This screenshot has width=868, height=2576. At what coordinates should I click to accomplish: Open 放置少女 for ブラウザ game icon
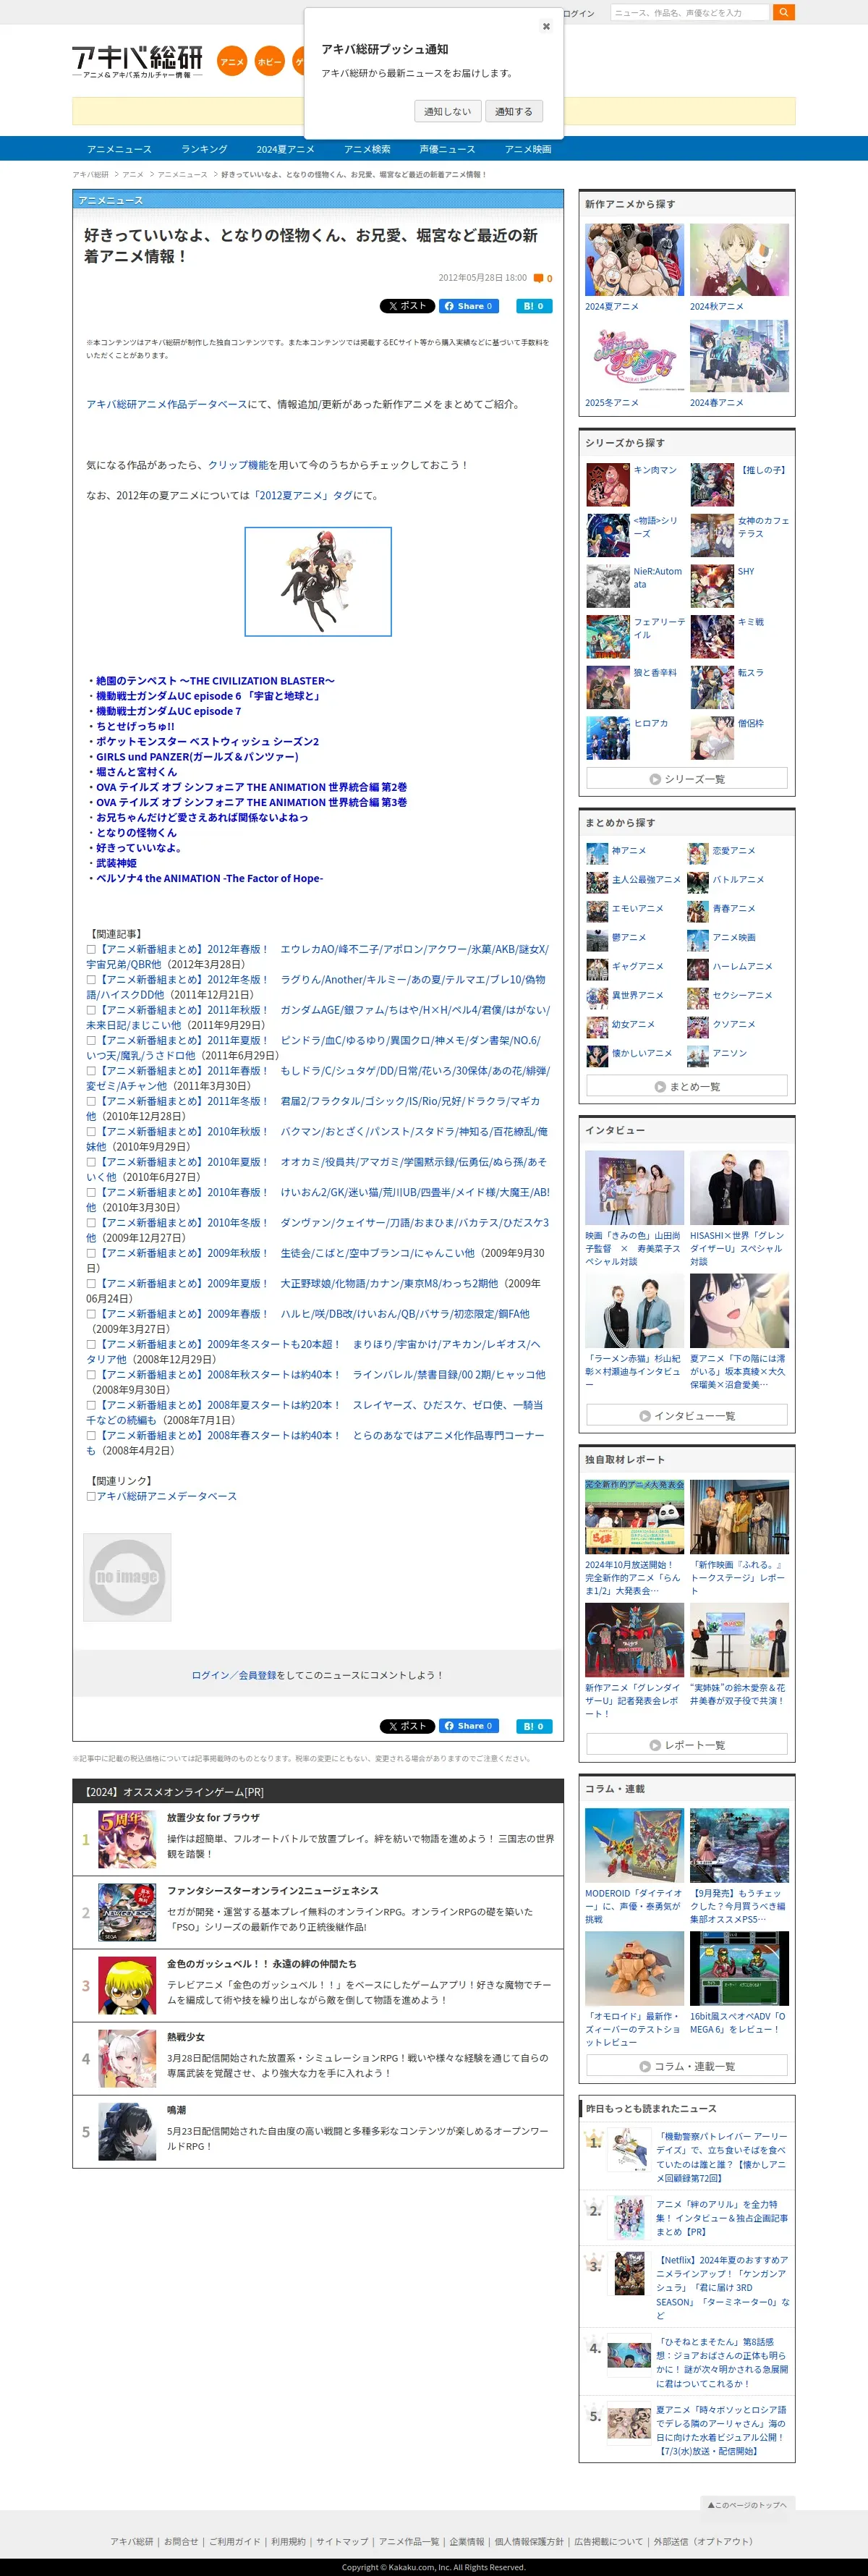(x=127, y=1839)
